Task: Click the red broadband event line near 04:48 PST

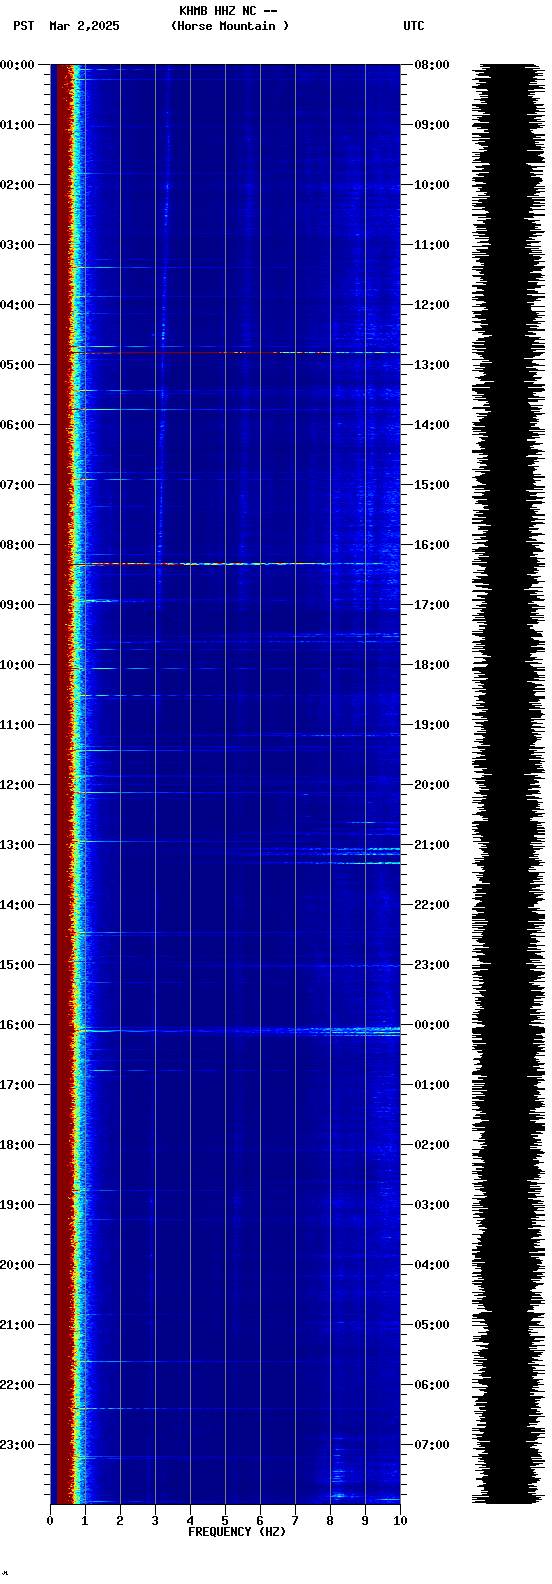Action: pos(234,352)
